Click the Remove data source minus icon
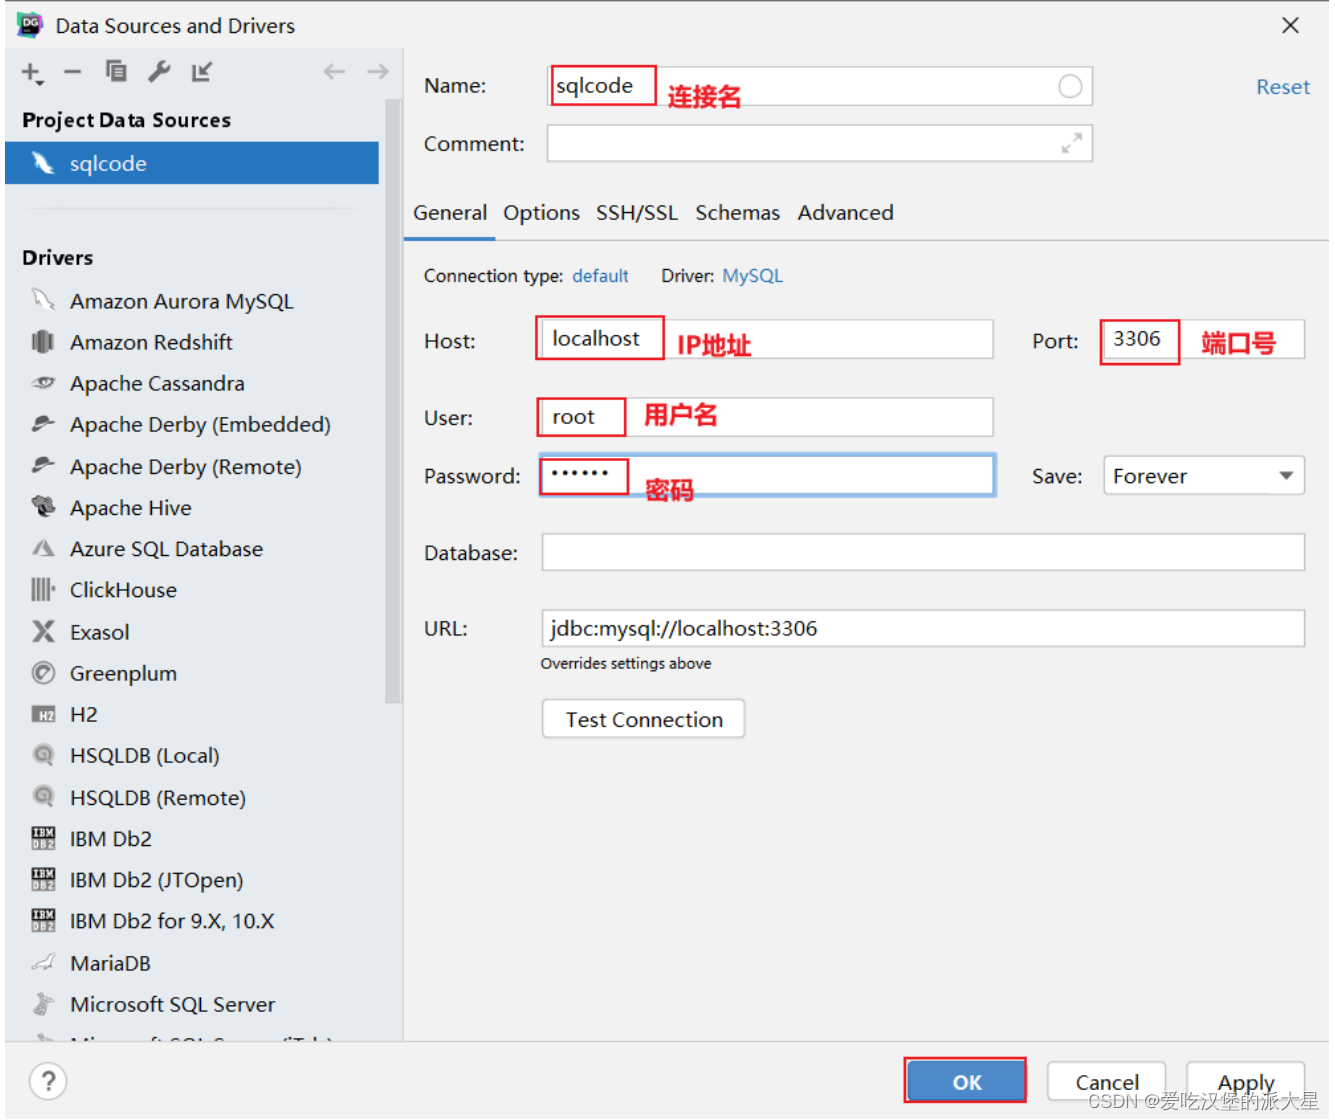The width and height of the screenshot is (1335, 1120). (x=72, y=72)
